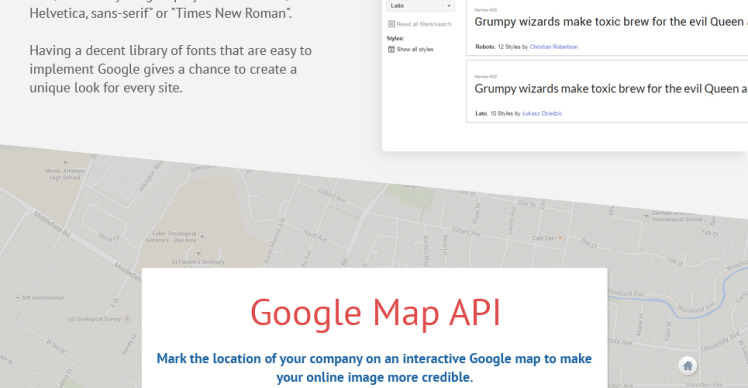Screen dimensions: 748x388
Task: Click the Google Map API heading
Action: pos(375,313)
